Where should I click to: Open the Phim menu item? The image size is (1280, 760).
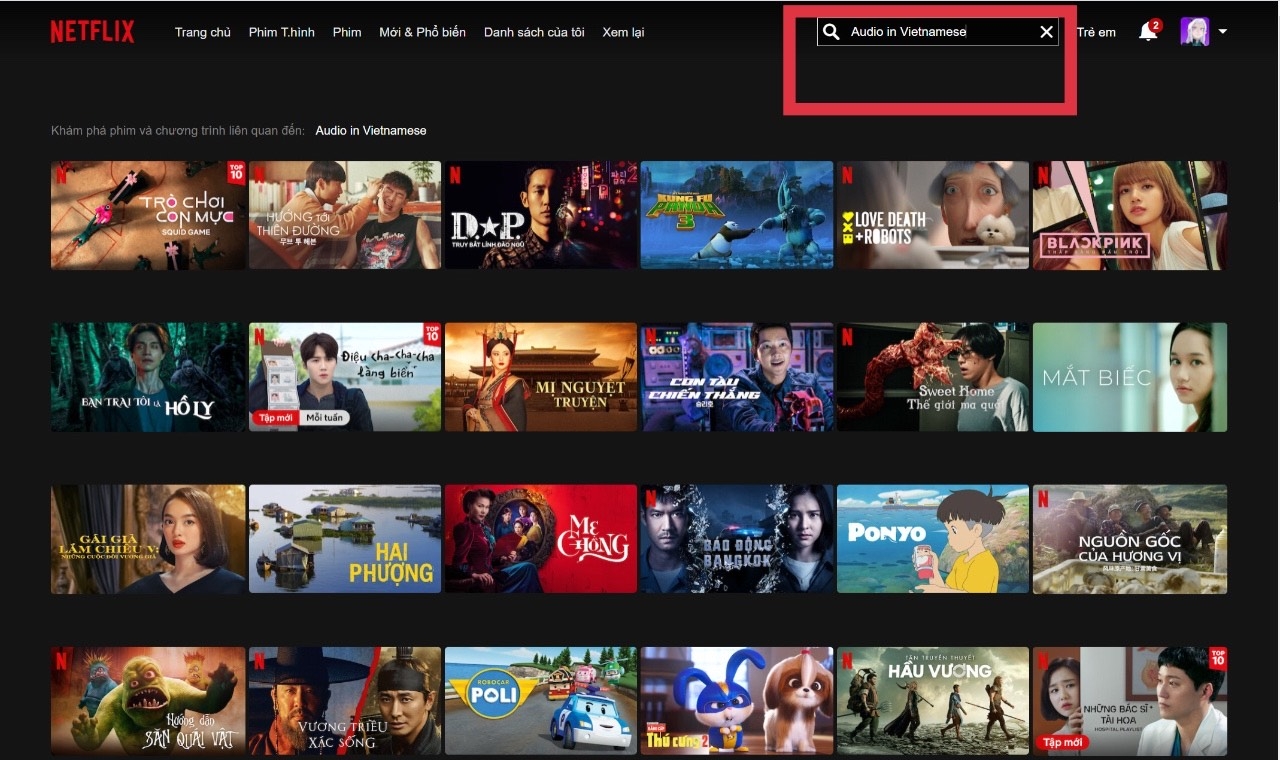click(347, 32)
